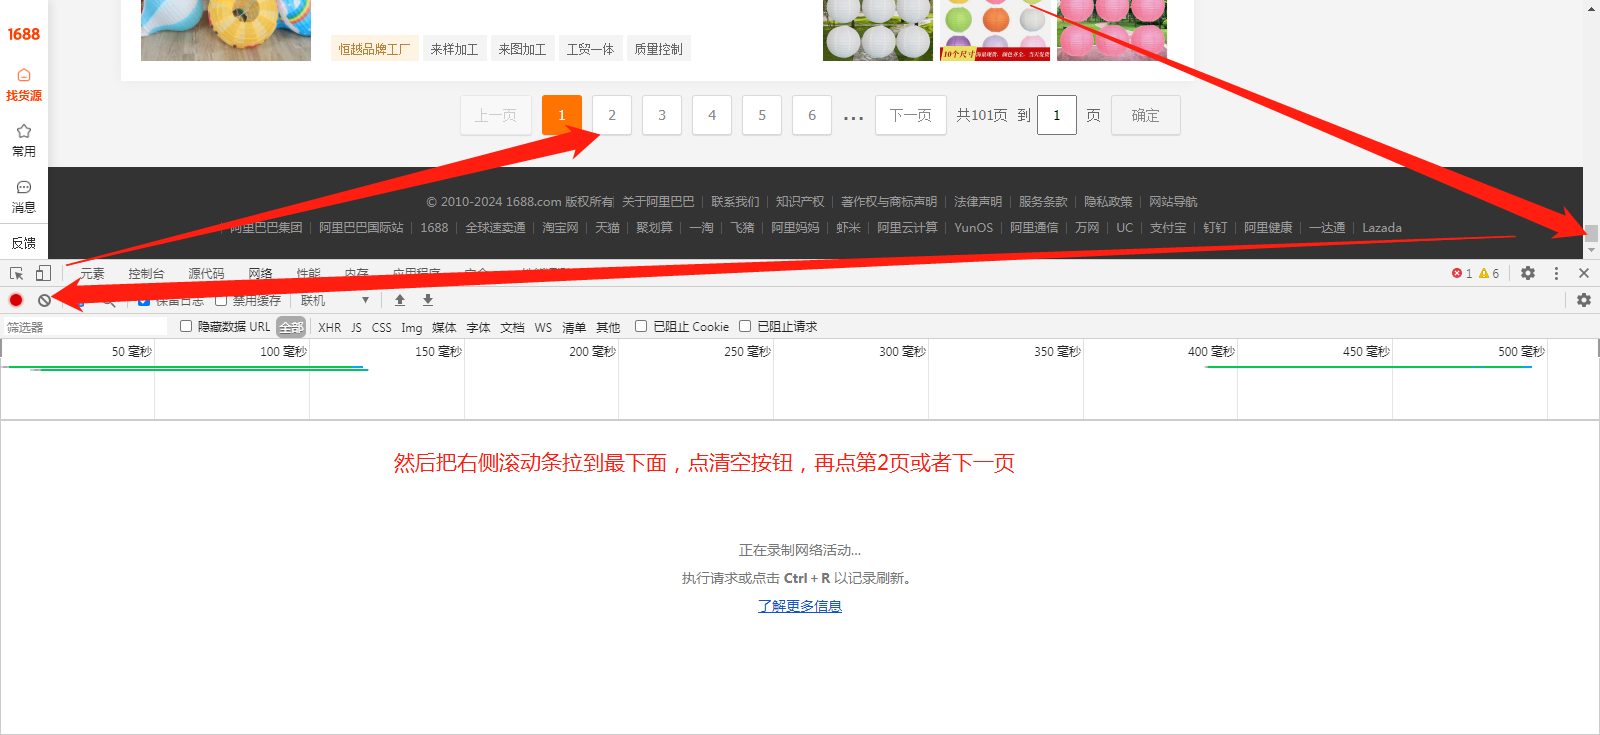The width and height of the screenshot is (1600, 735).
Task: Click the 下一页 next page button
Action: tap(911, 115)
